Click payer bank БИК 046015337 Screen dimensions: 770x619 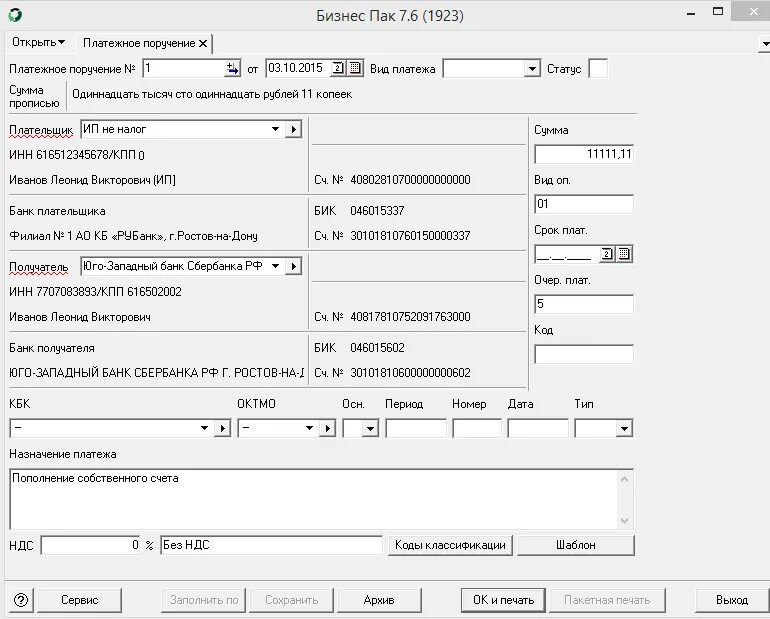click(377, 211)
